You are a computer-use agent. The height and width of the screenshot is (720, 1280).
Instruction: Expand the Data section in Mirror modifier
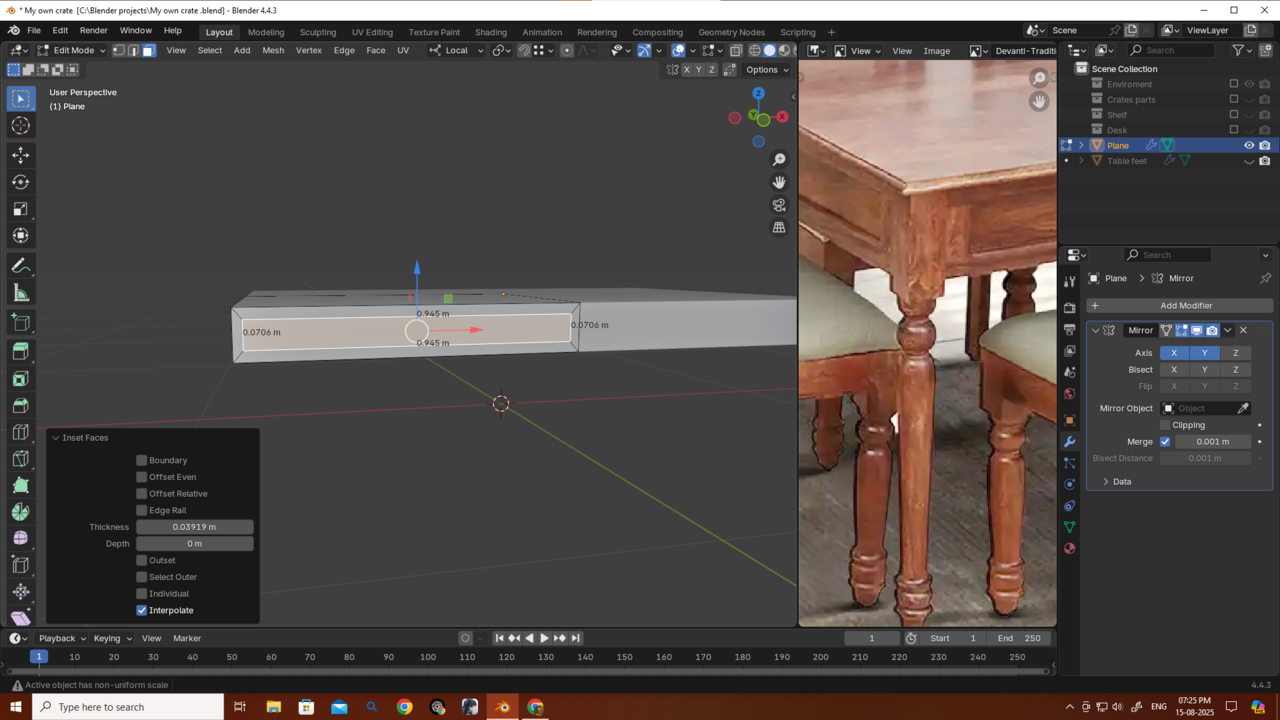(x=1121, y=482)
